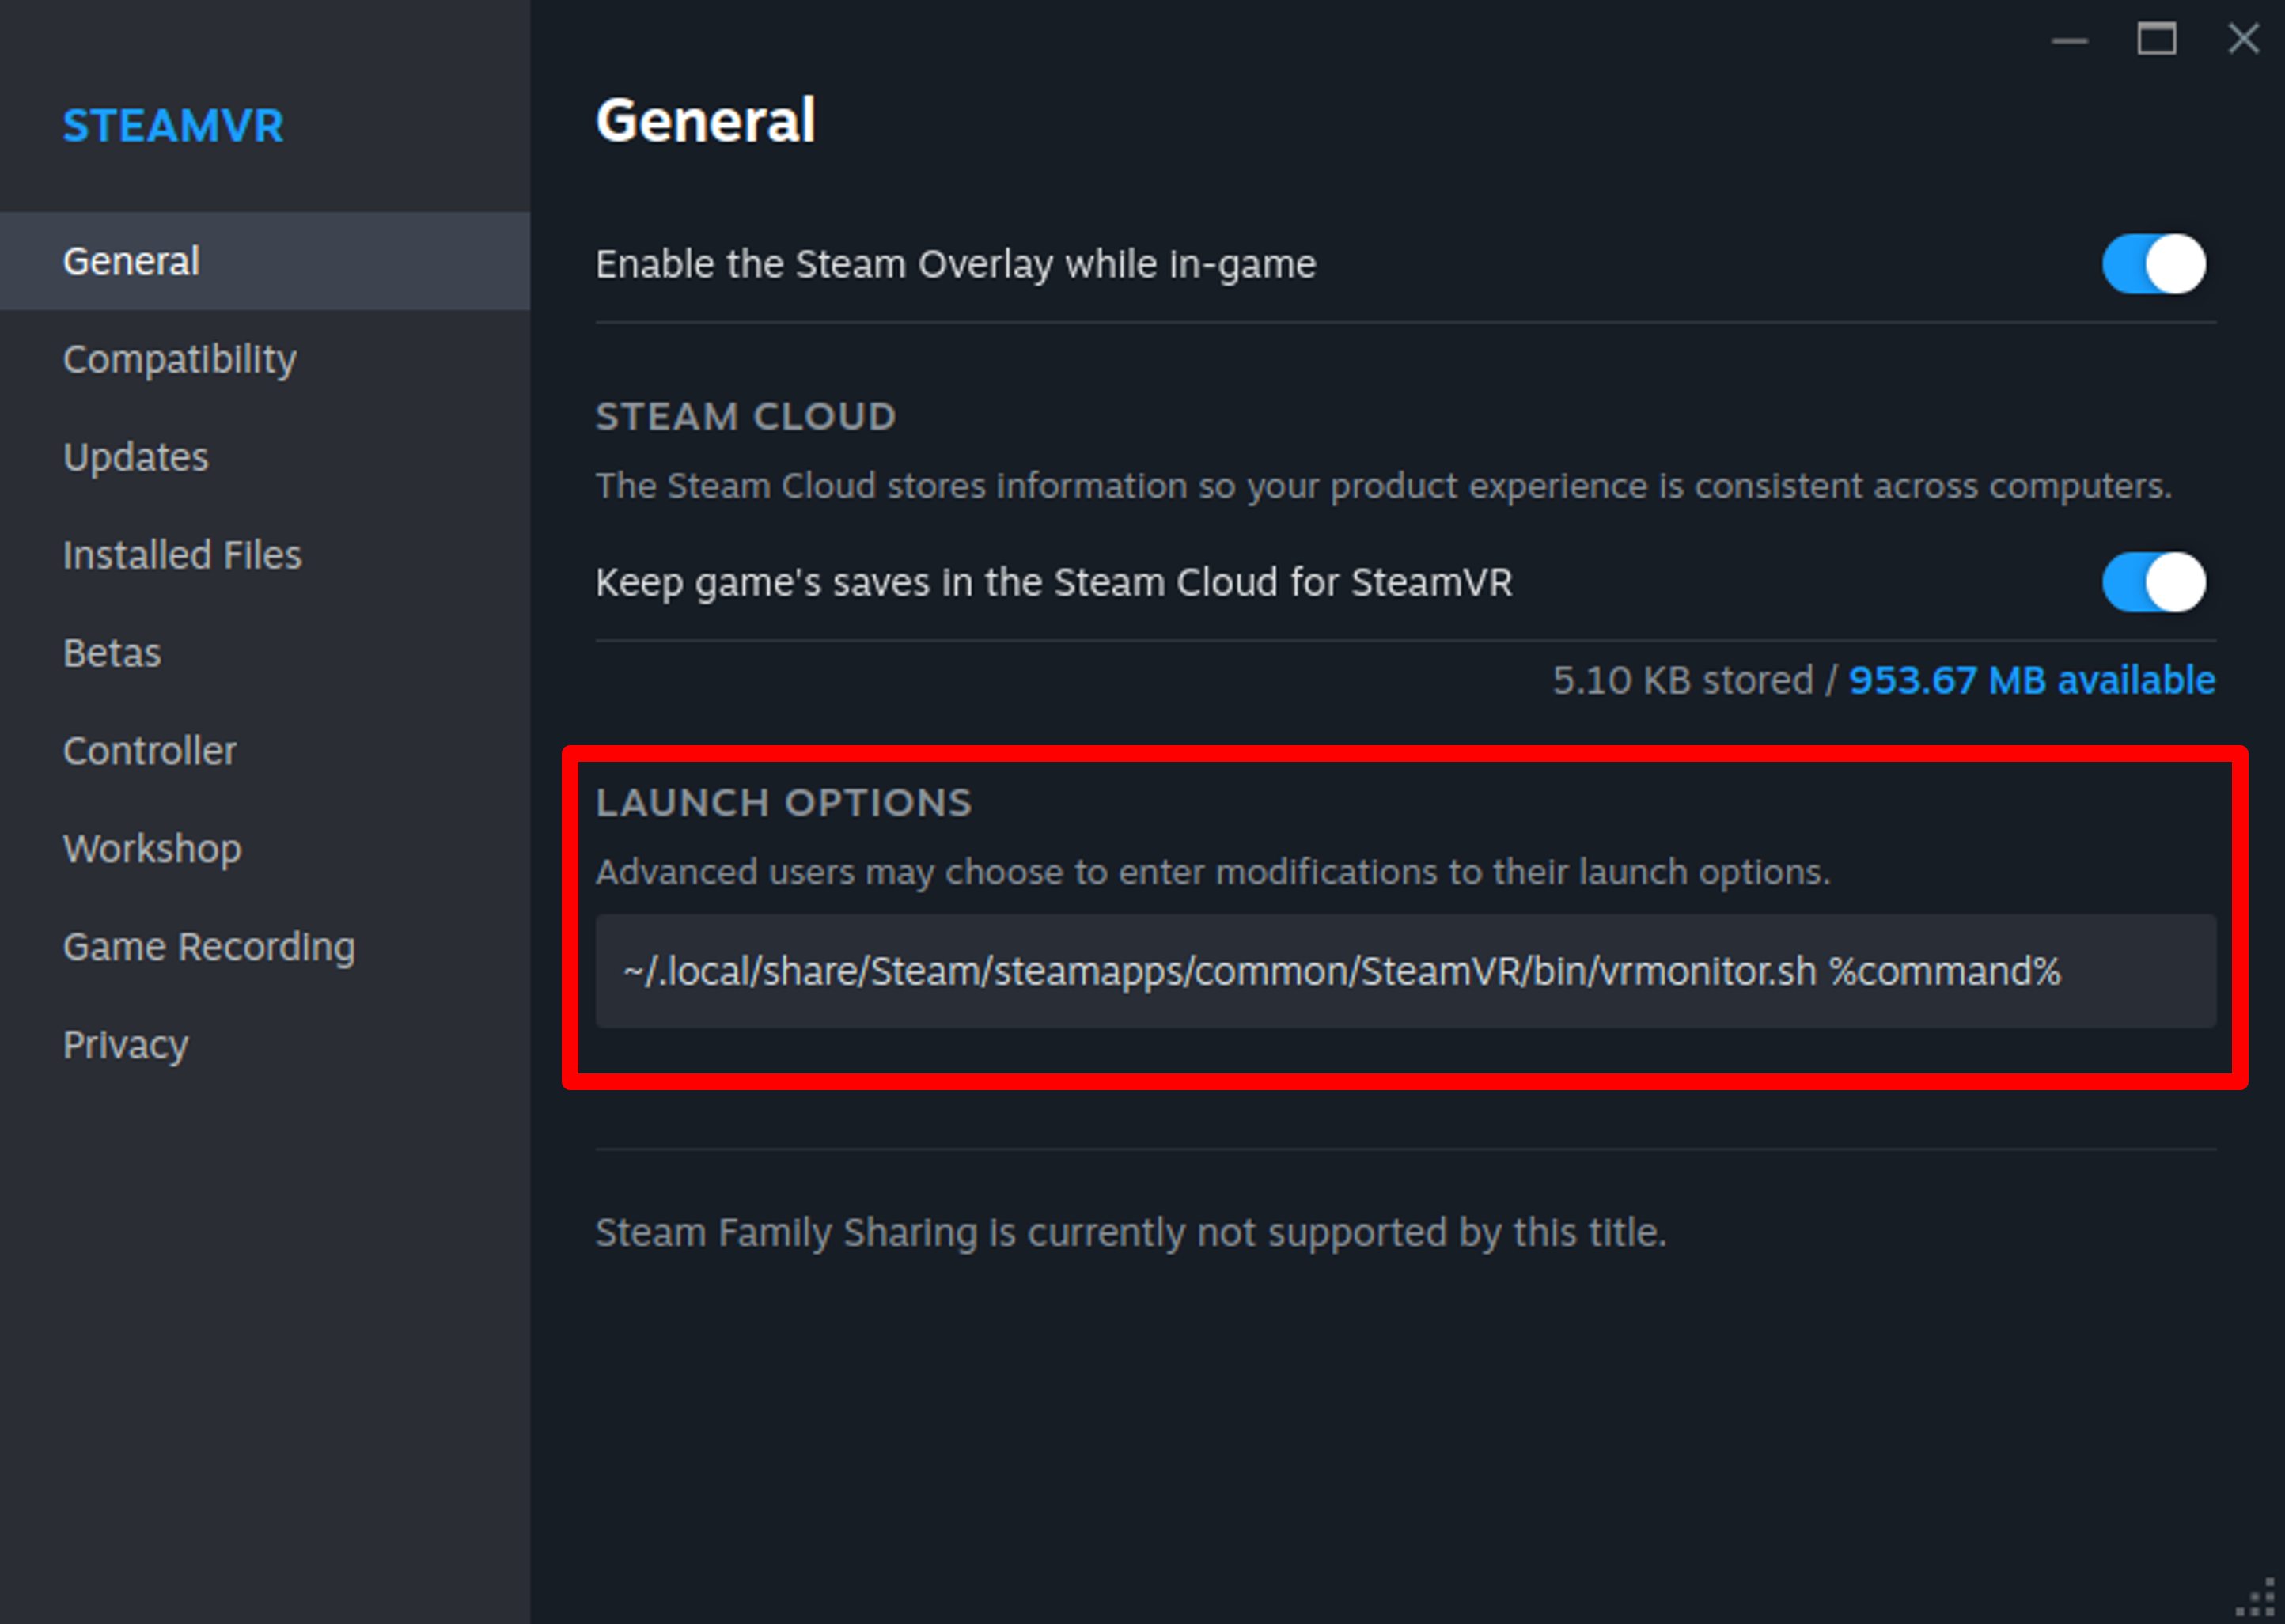Open the Updates section
2285x1624 pixels.
tap(135, 457)
